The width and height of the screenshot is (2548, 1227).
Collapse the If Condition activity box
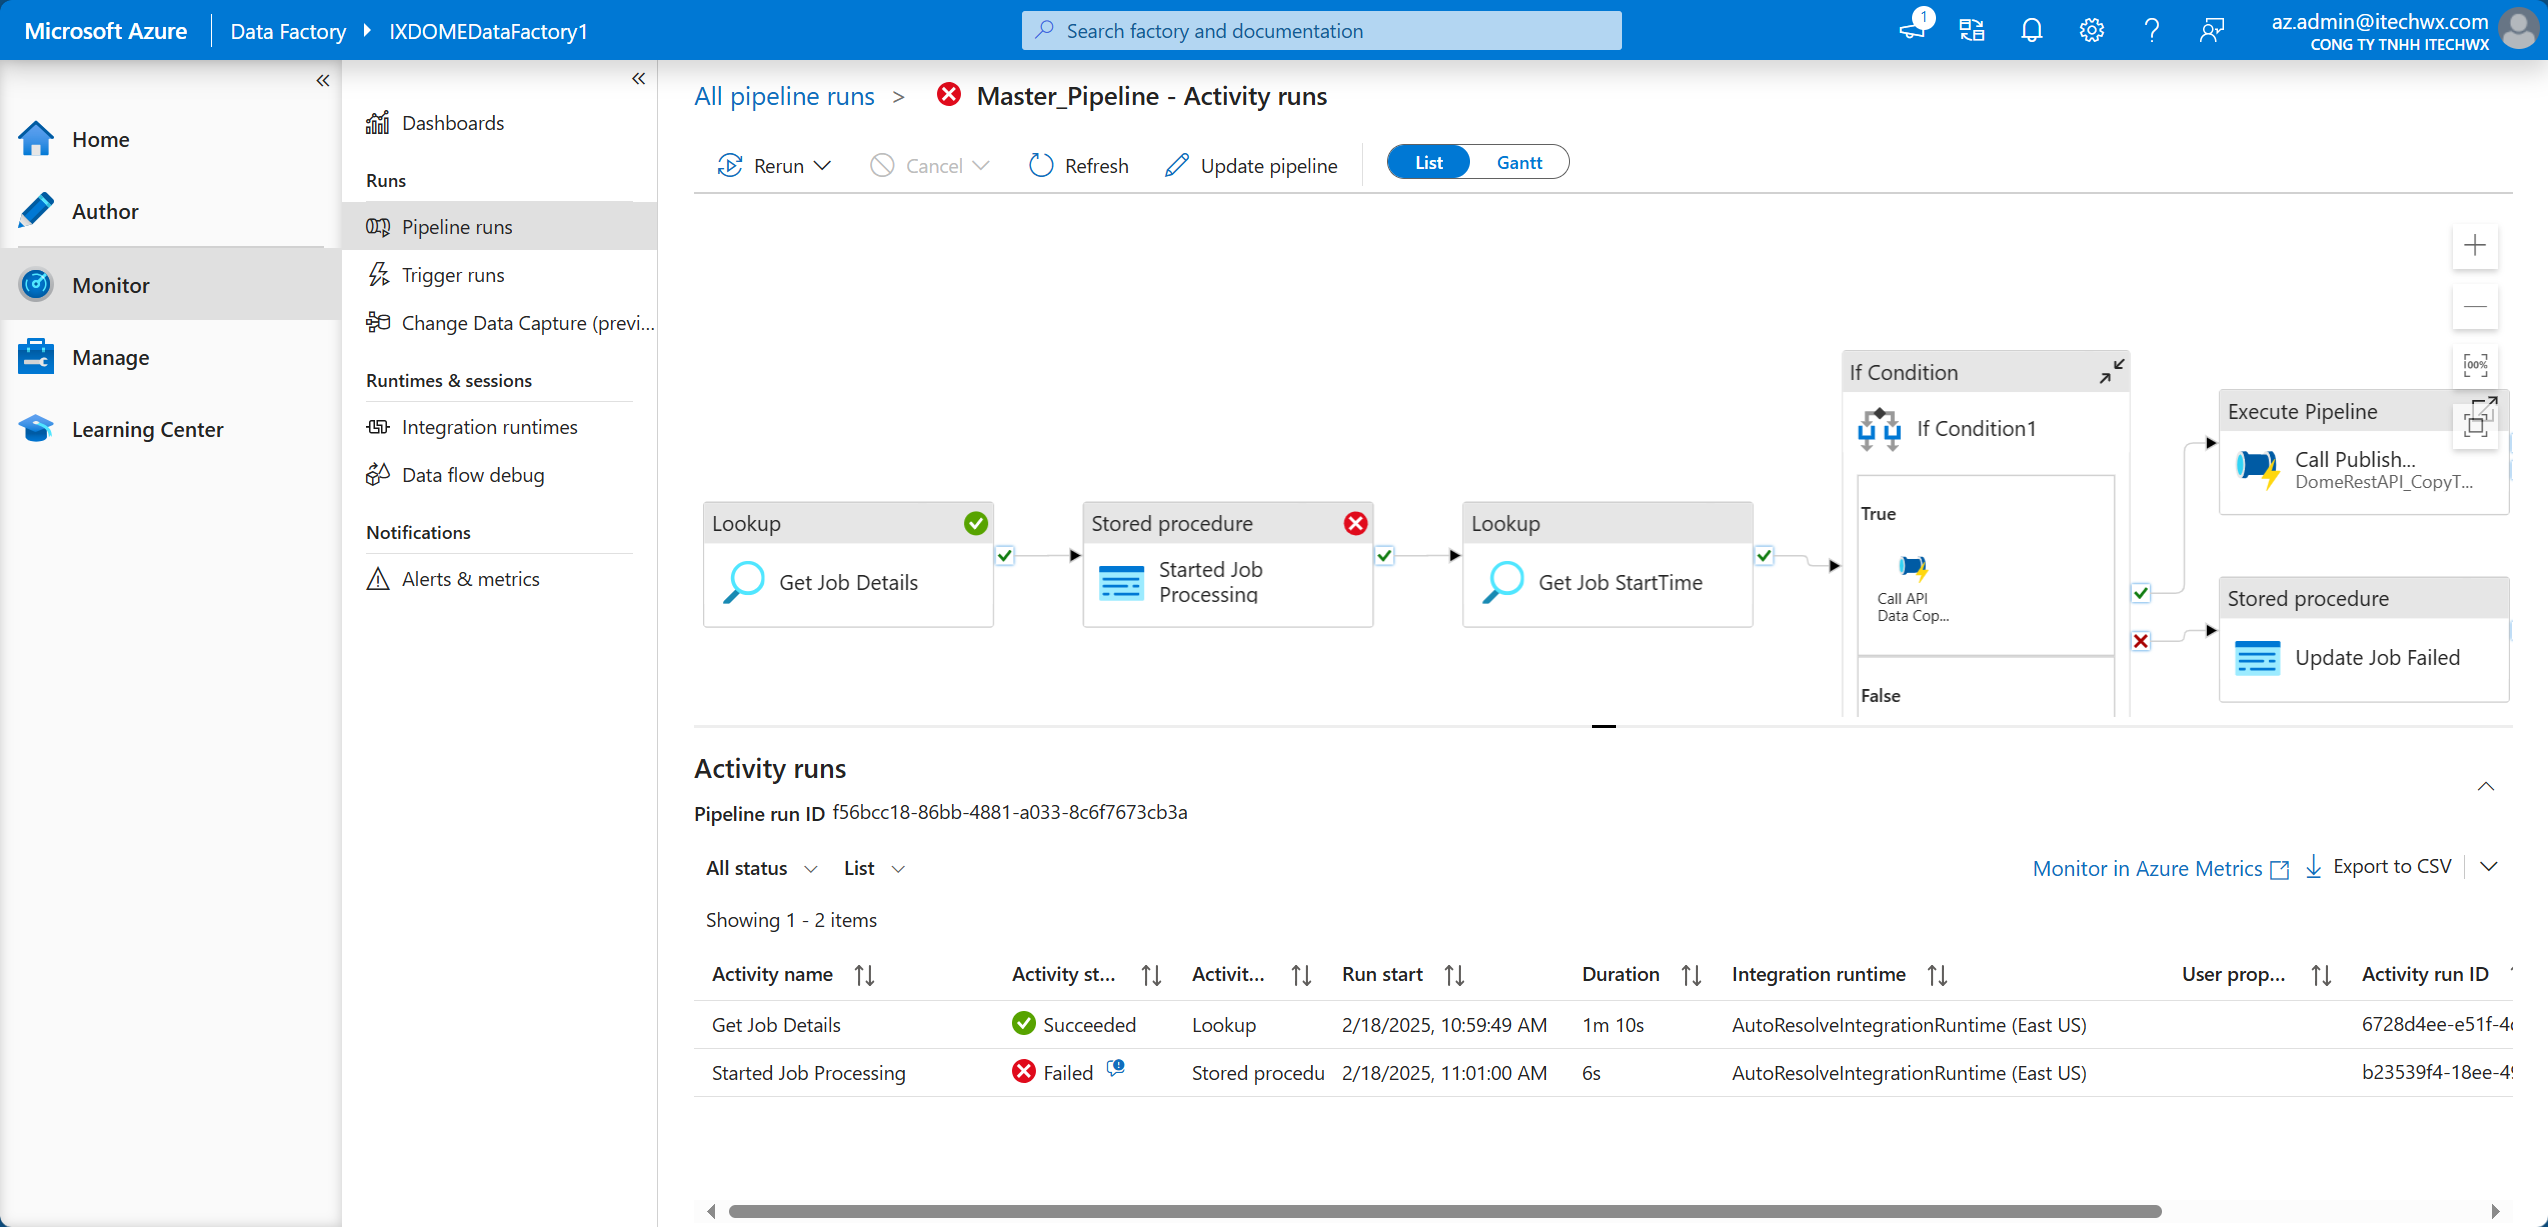[2111, 372]
